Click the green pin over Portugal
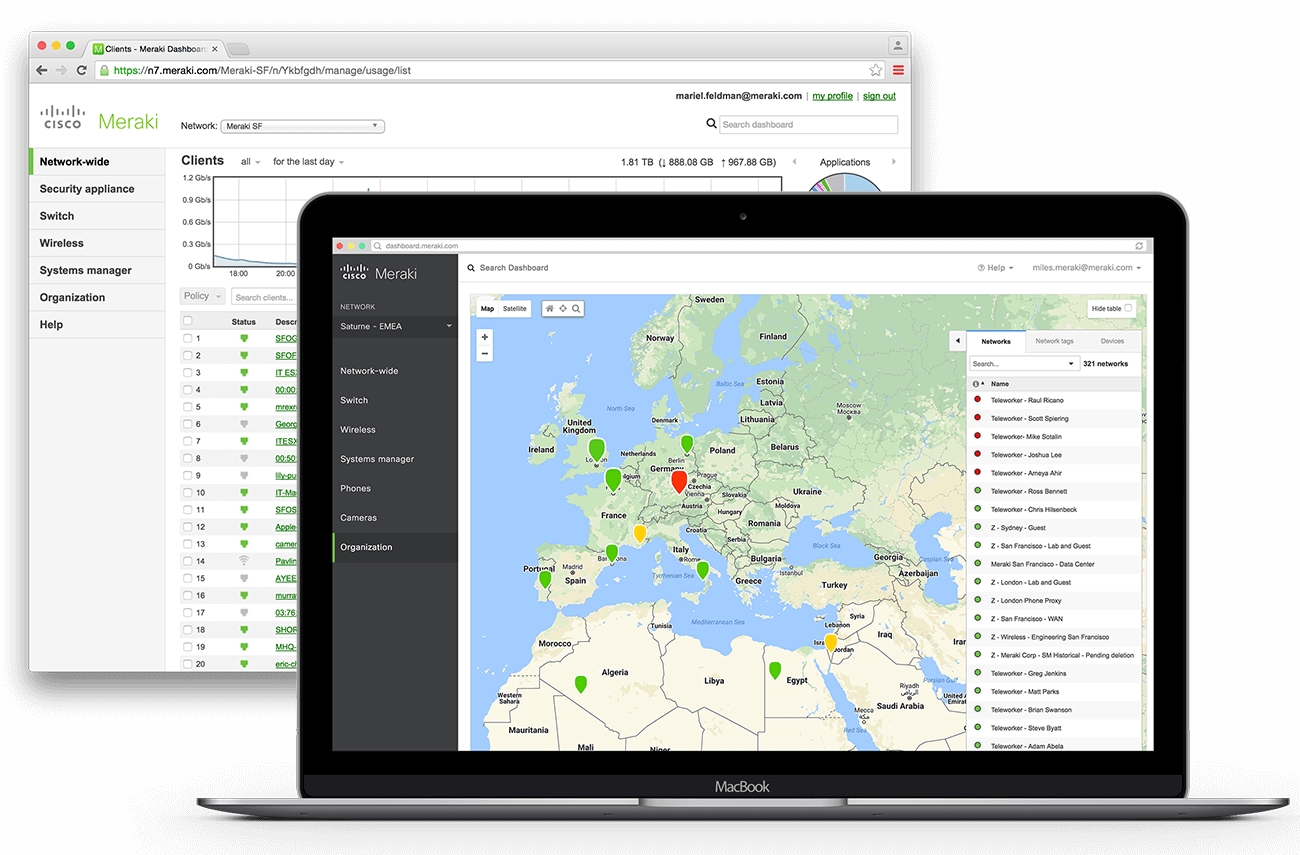The height and width of the screenshot is (855, 1300). (545, 579)
